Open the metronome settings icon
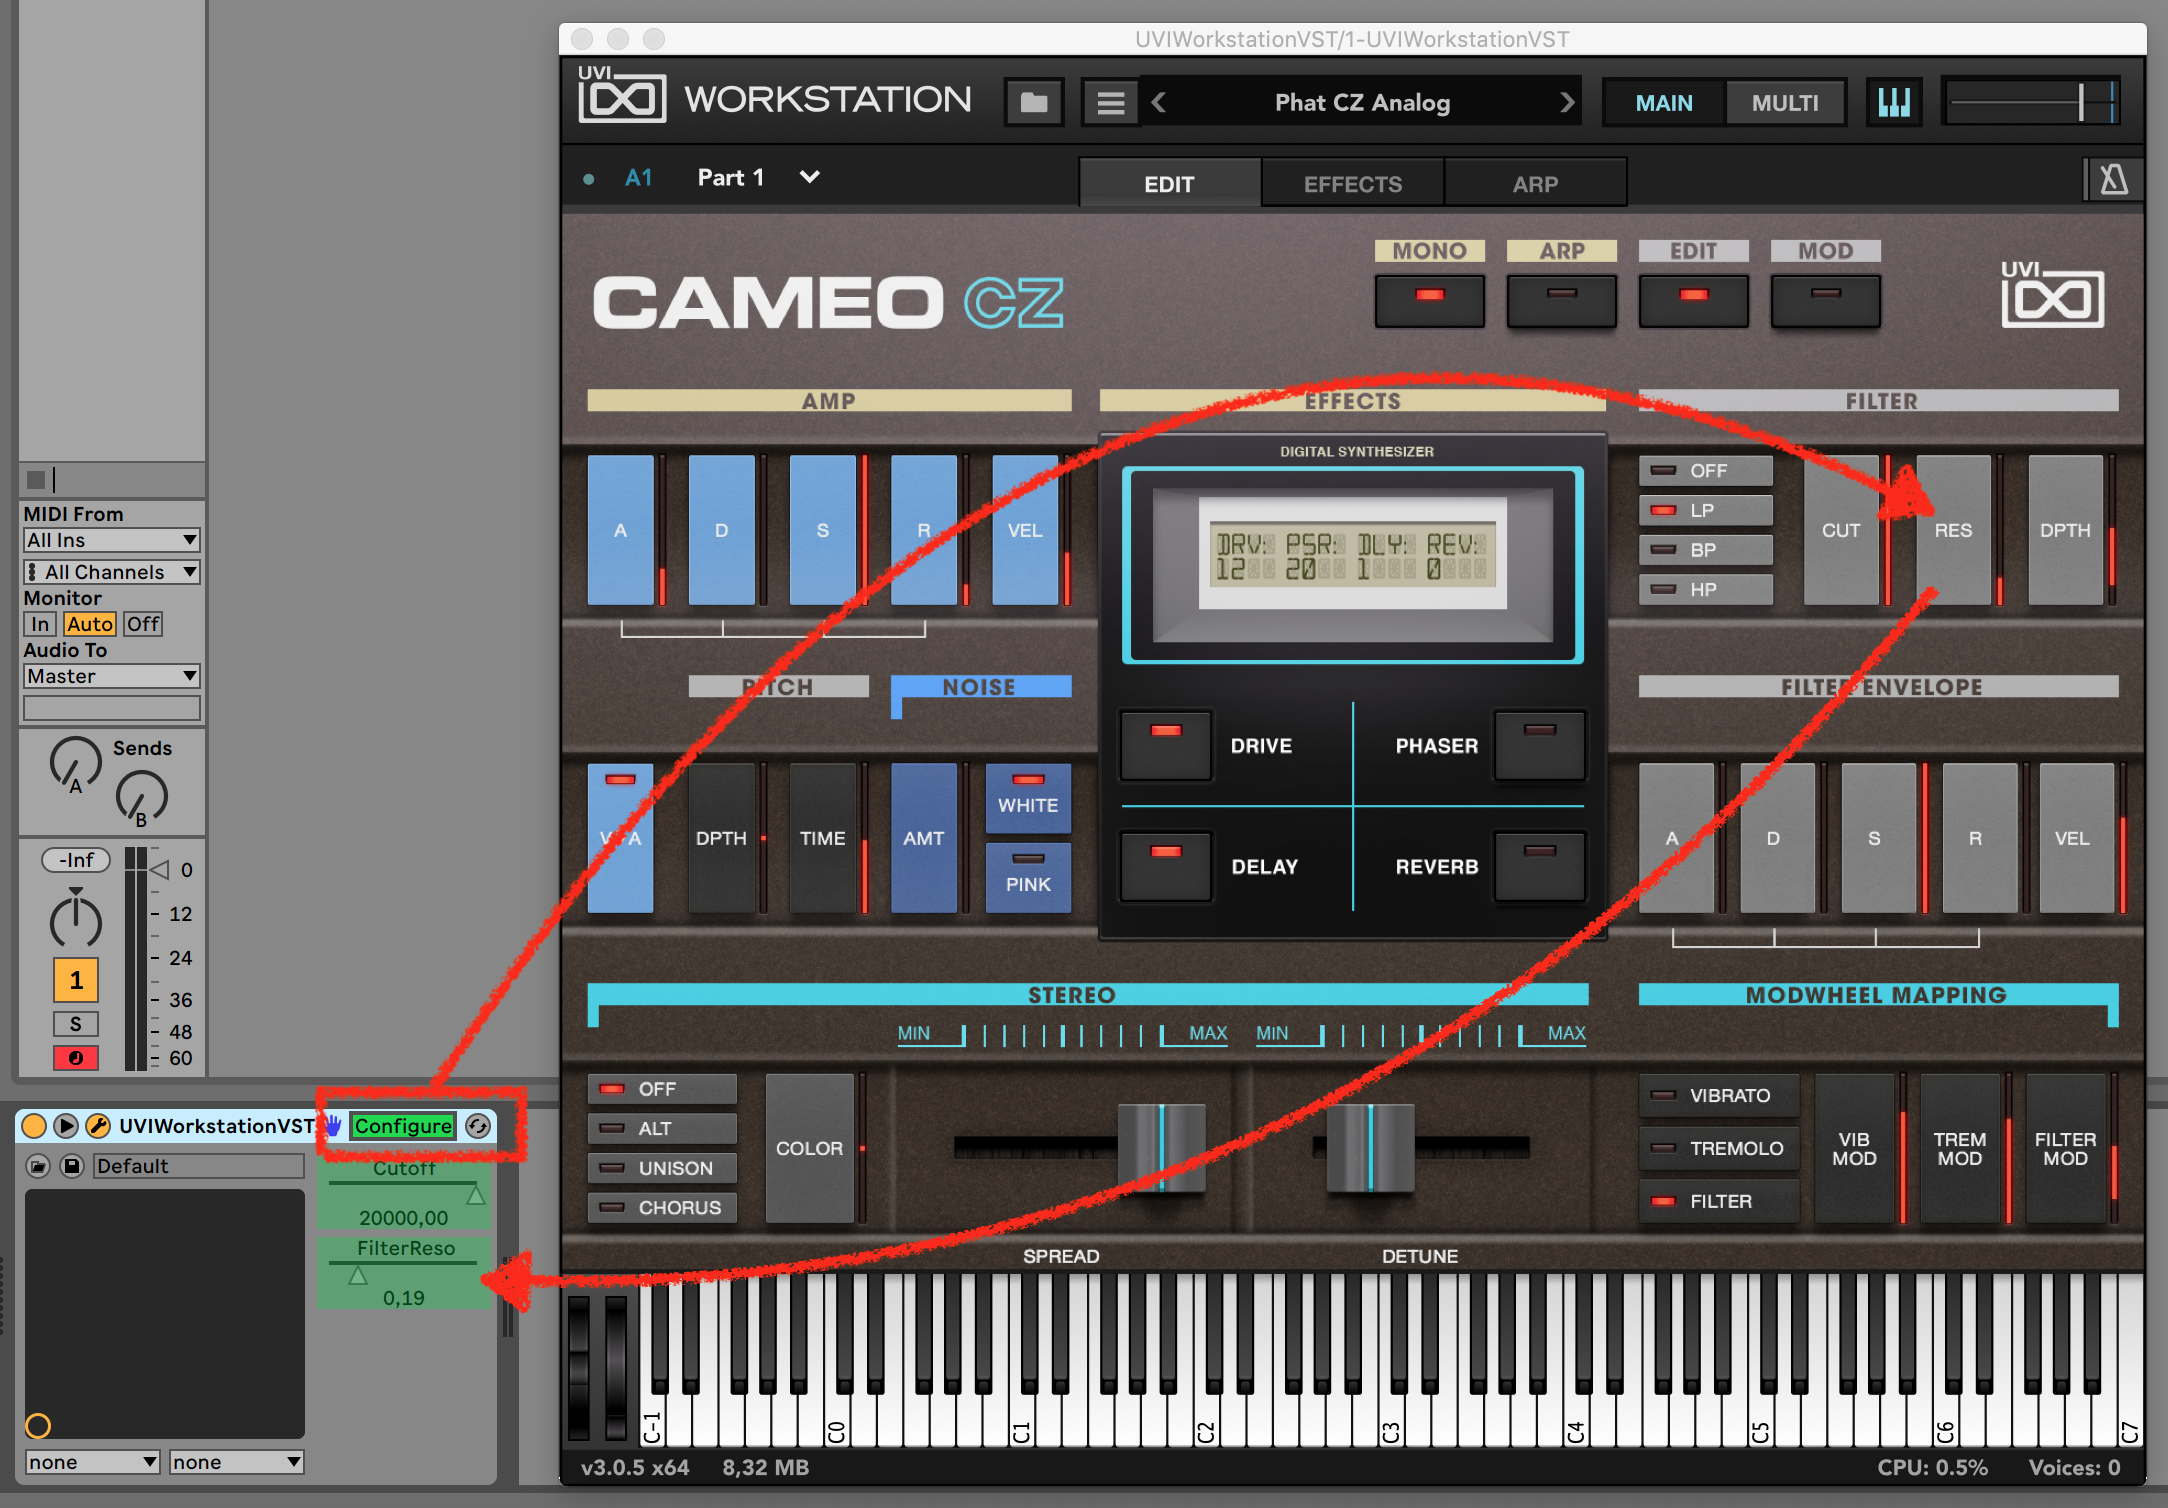The height and width of the screenshot is (1508, 2168). point(2113,180)
